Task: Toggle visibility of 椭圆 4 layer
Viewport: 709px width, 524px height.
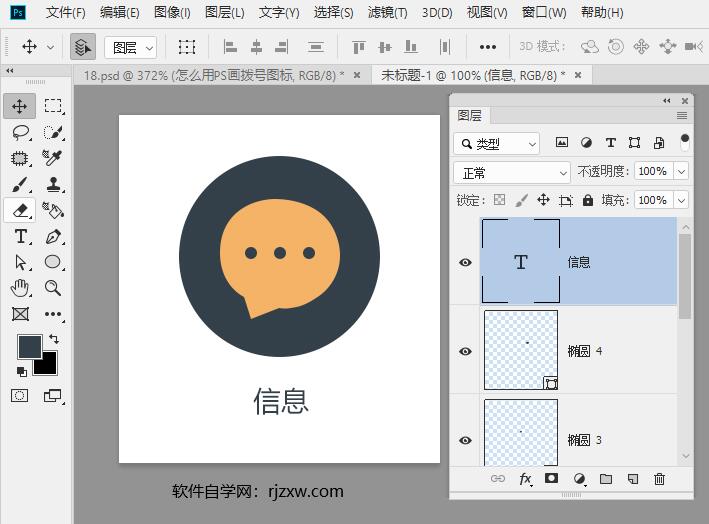Action: coord(465,351)
